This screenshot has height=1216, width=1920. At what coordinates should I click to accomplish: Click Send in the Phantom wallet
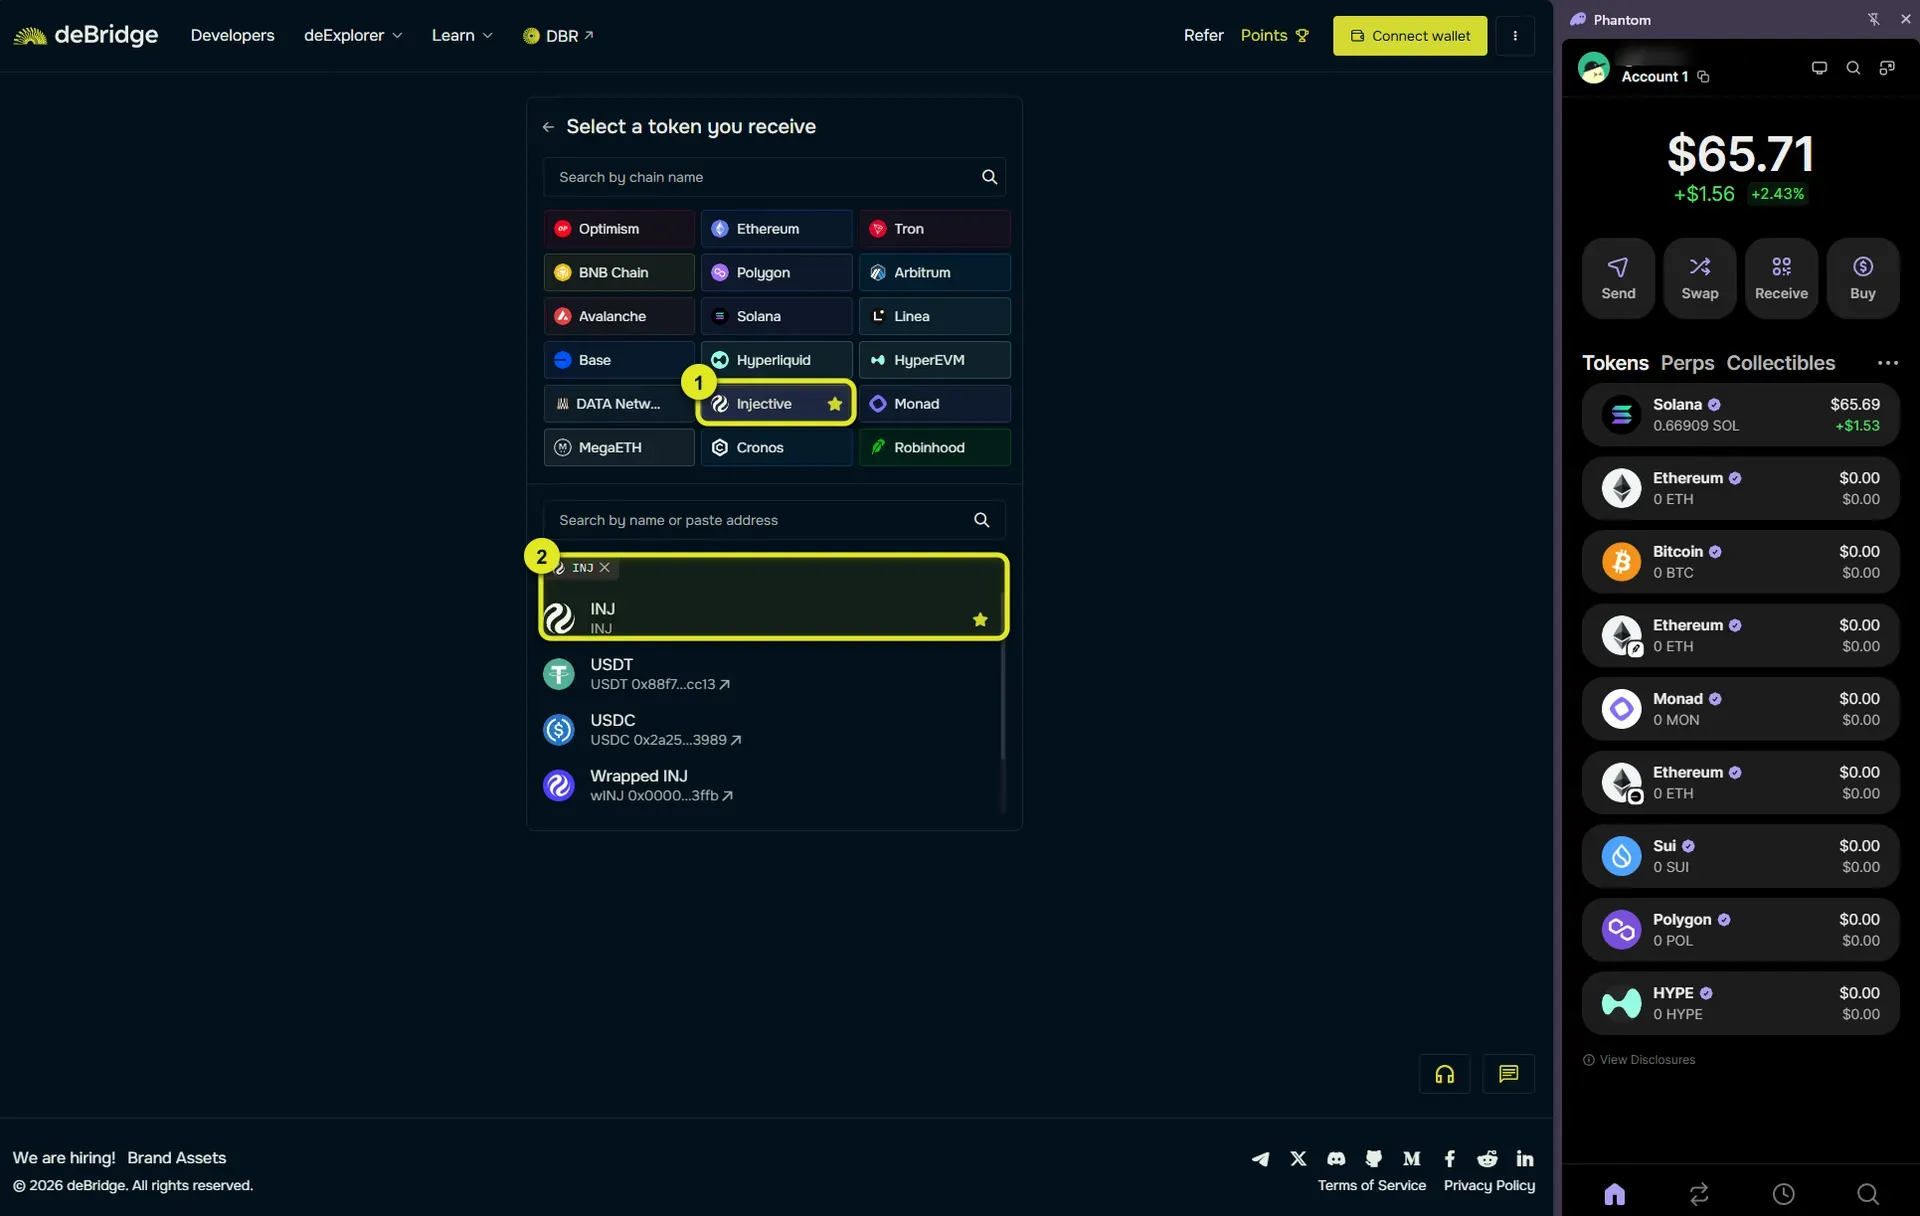coord(1618,278)
